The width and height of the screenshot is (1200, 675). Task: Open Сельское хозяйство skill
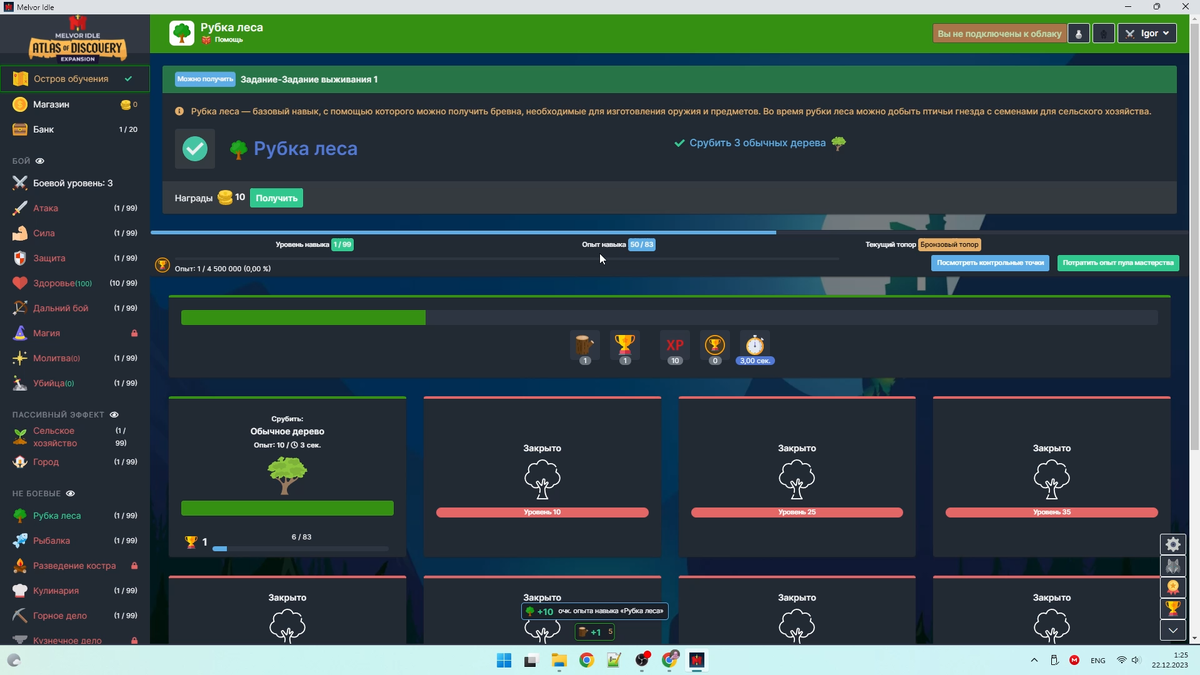pyautogui.click(x=75, y=436)
